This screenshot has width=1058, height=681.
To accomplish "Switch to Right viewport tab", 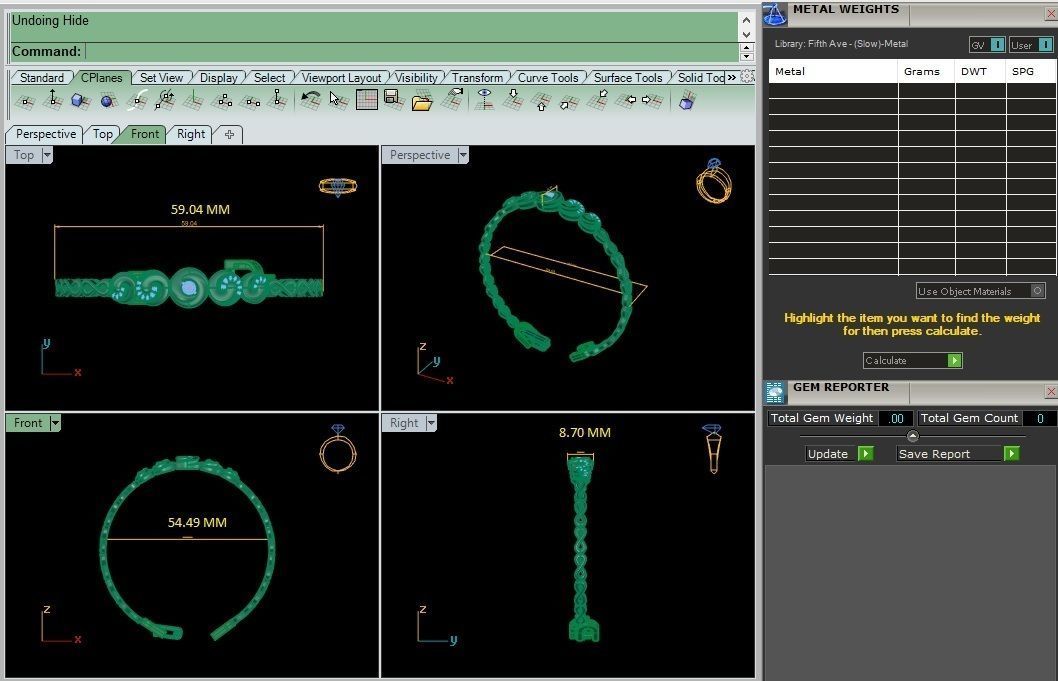I will click(191, 134).
